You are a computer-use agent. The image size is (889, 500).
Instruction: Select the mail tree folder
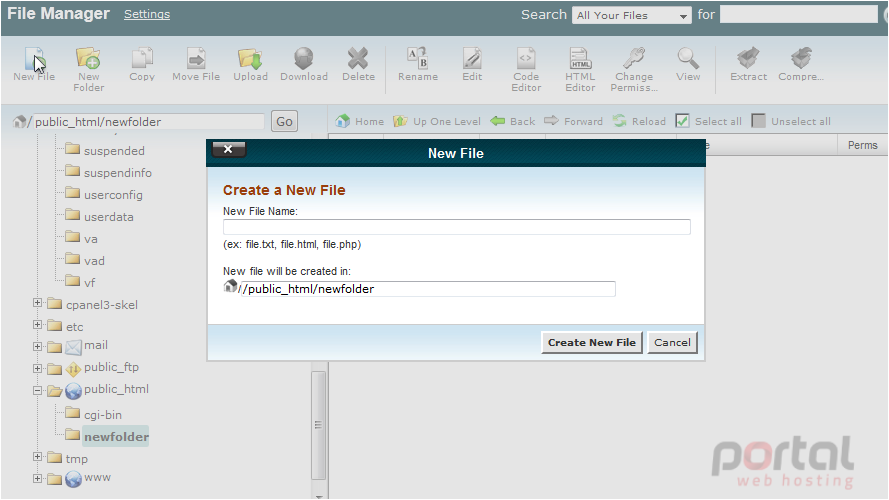[96, 345]
